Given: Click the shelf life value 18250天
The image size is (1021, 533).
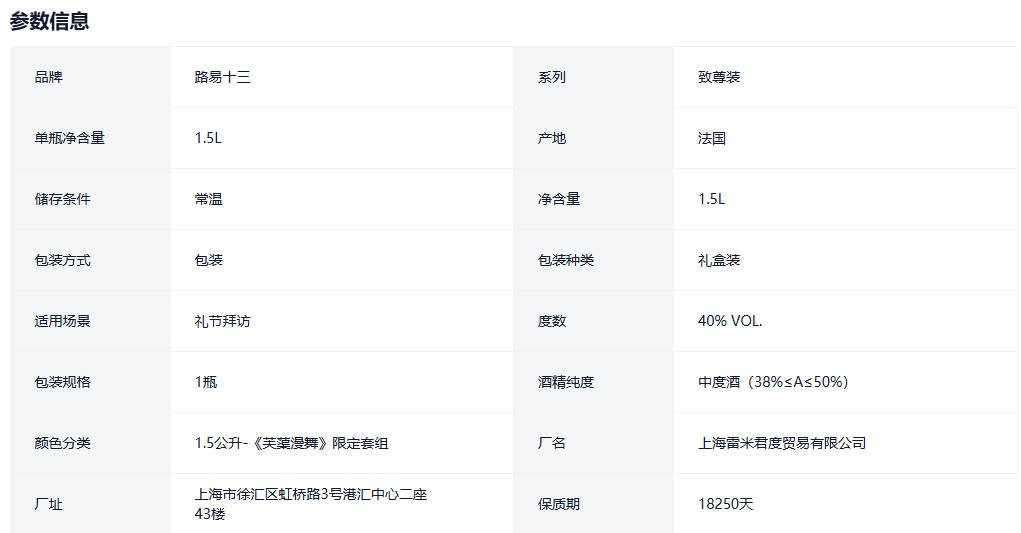Looking at the screenshot, I should (x=725, y=504).
